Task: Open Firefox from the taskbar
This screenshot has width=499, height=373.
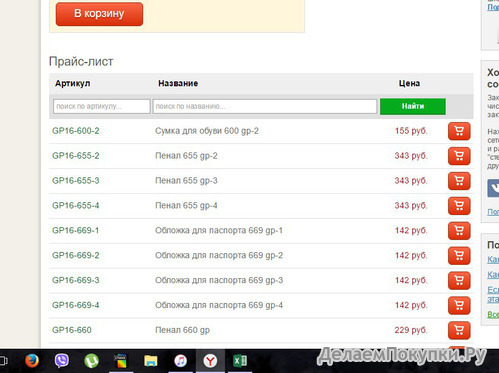Action: coord(32,361)
